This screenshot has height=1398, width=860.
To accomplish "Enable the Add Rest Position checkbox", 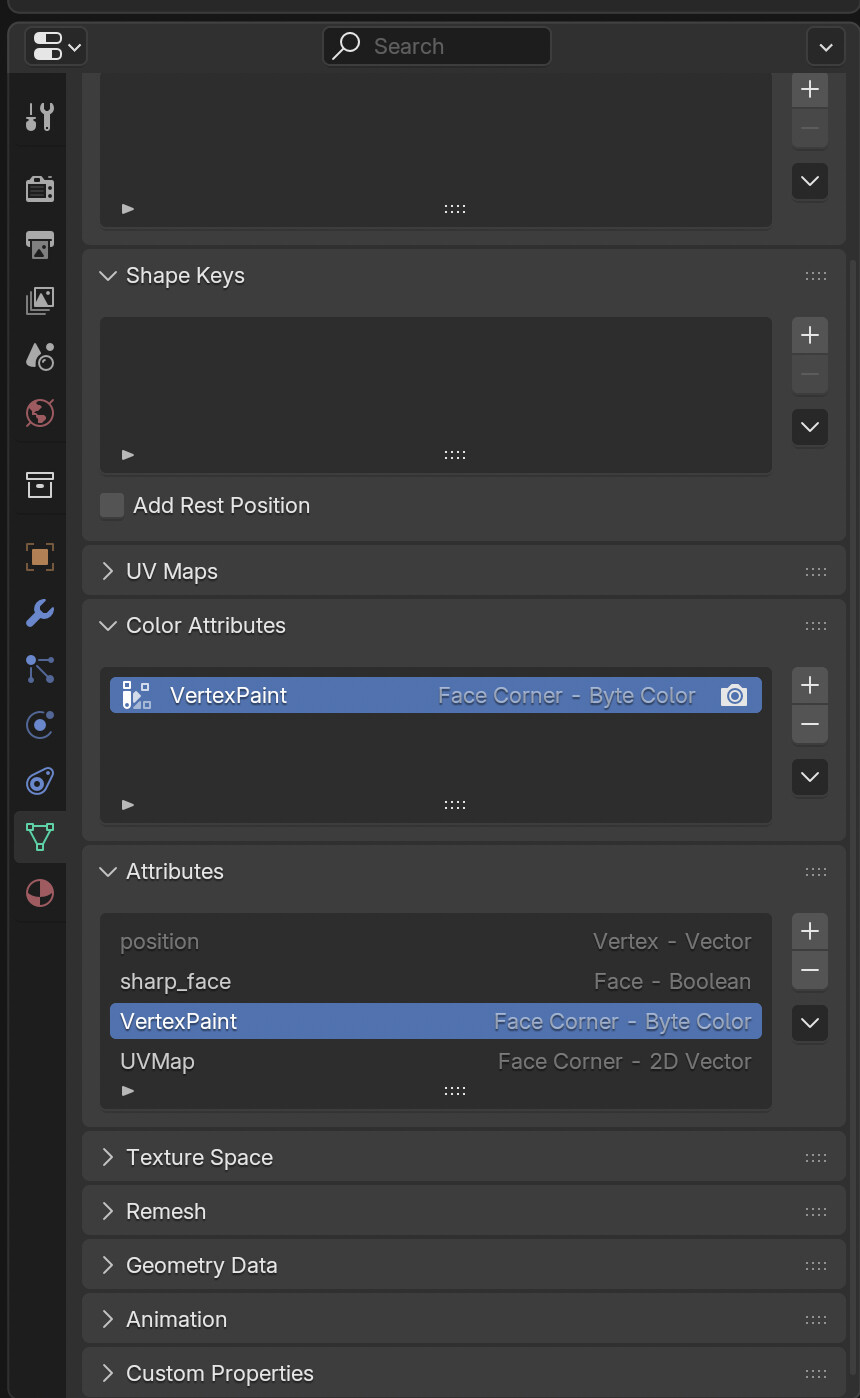I will (112, 505).
